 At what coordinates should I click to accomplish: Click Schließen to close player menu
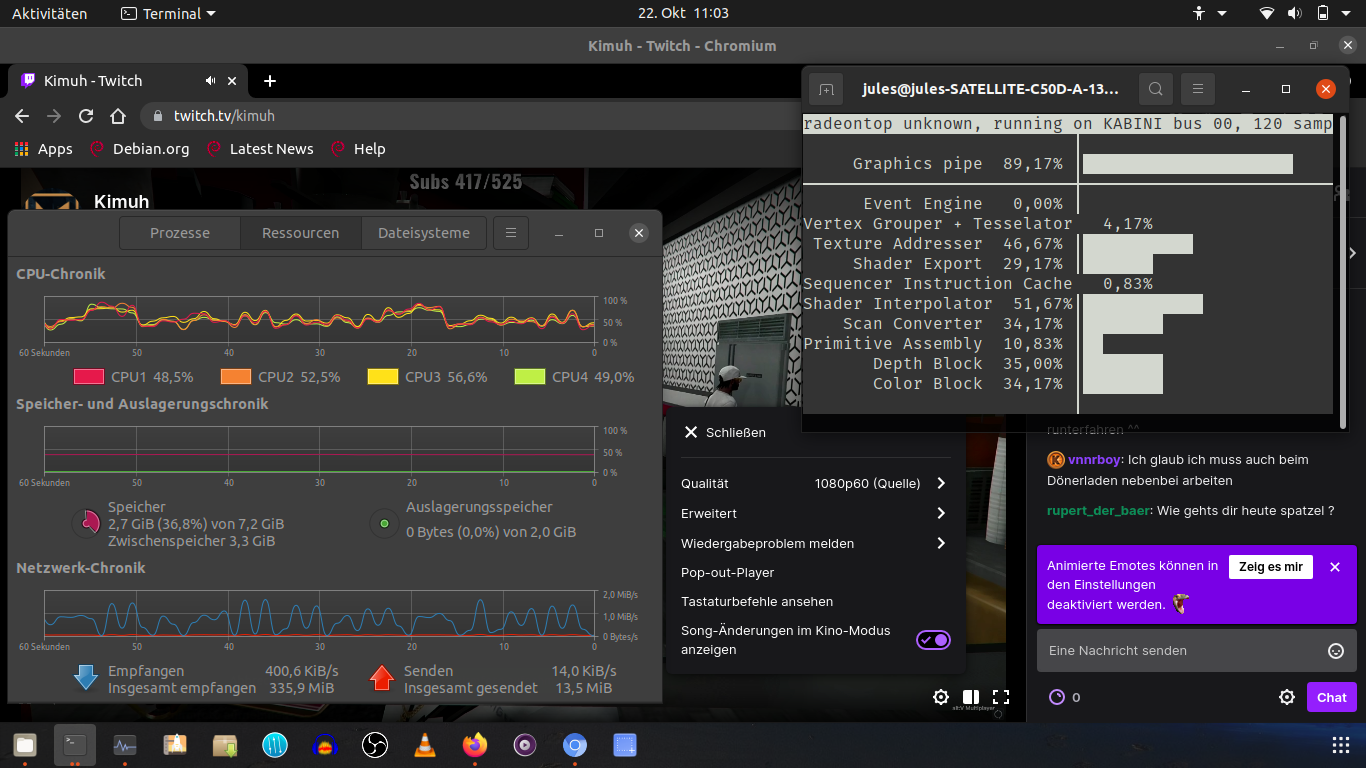pyautogui.click(x=725, y=432)
